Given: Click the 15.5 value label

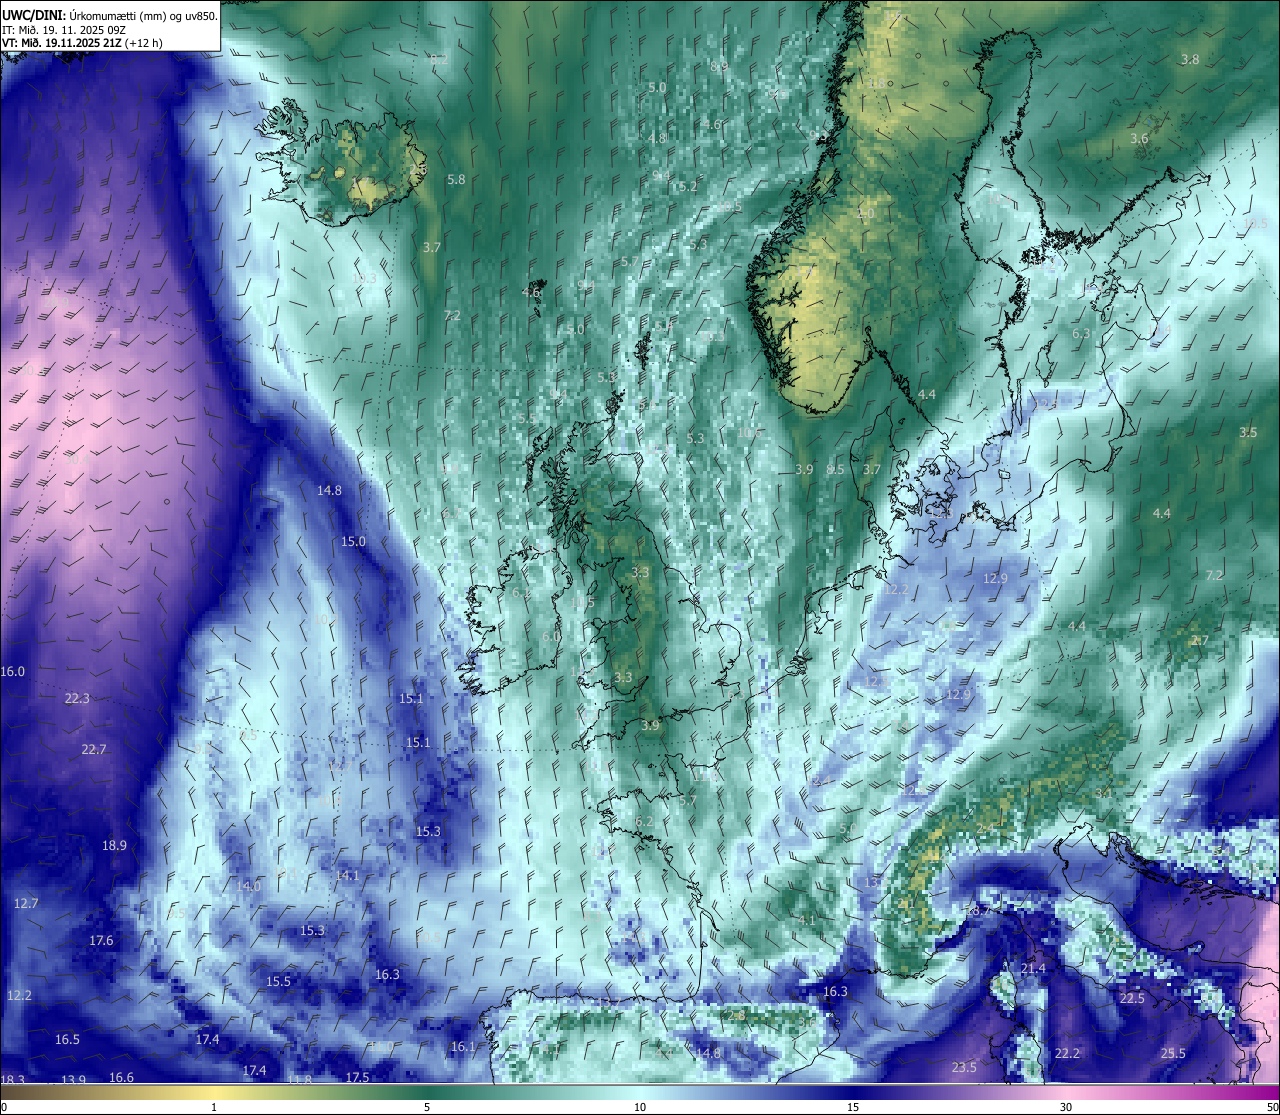Looking at the screenshot, I should tap(278, 981).
